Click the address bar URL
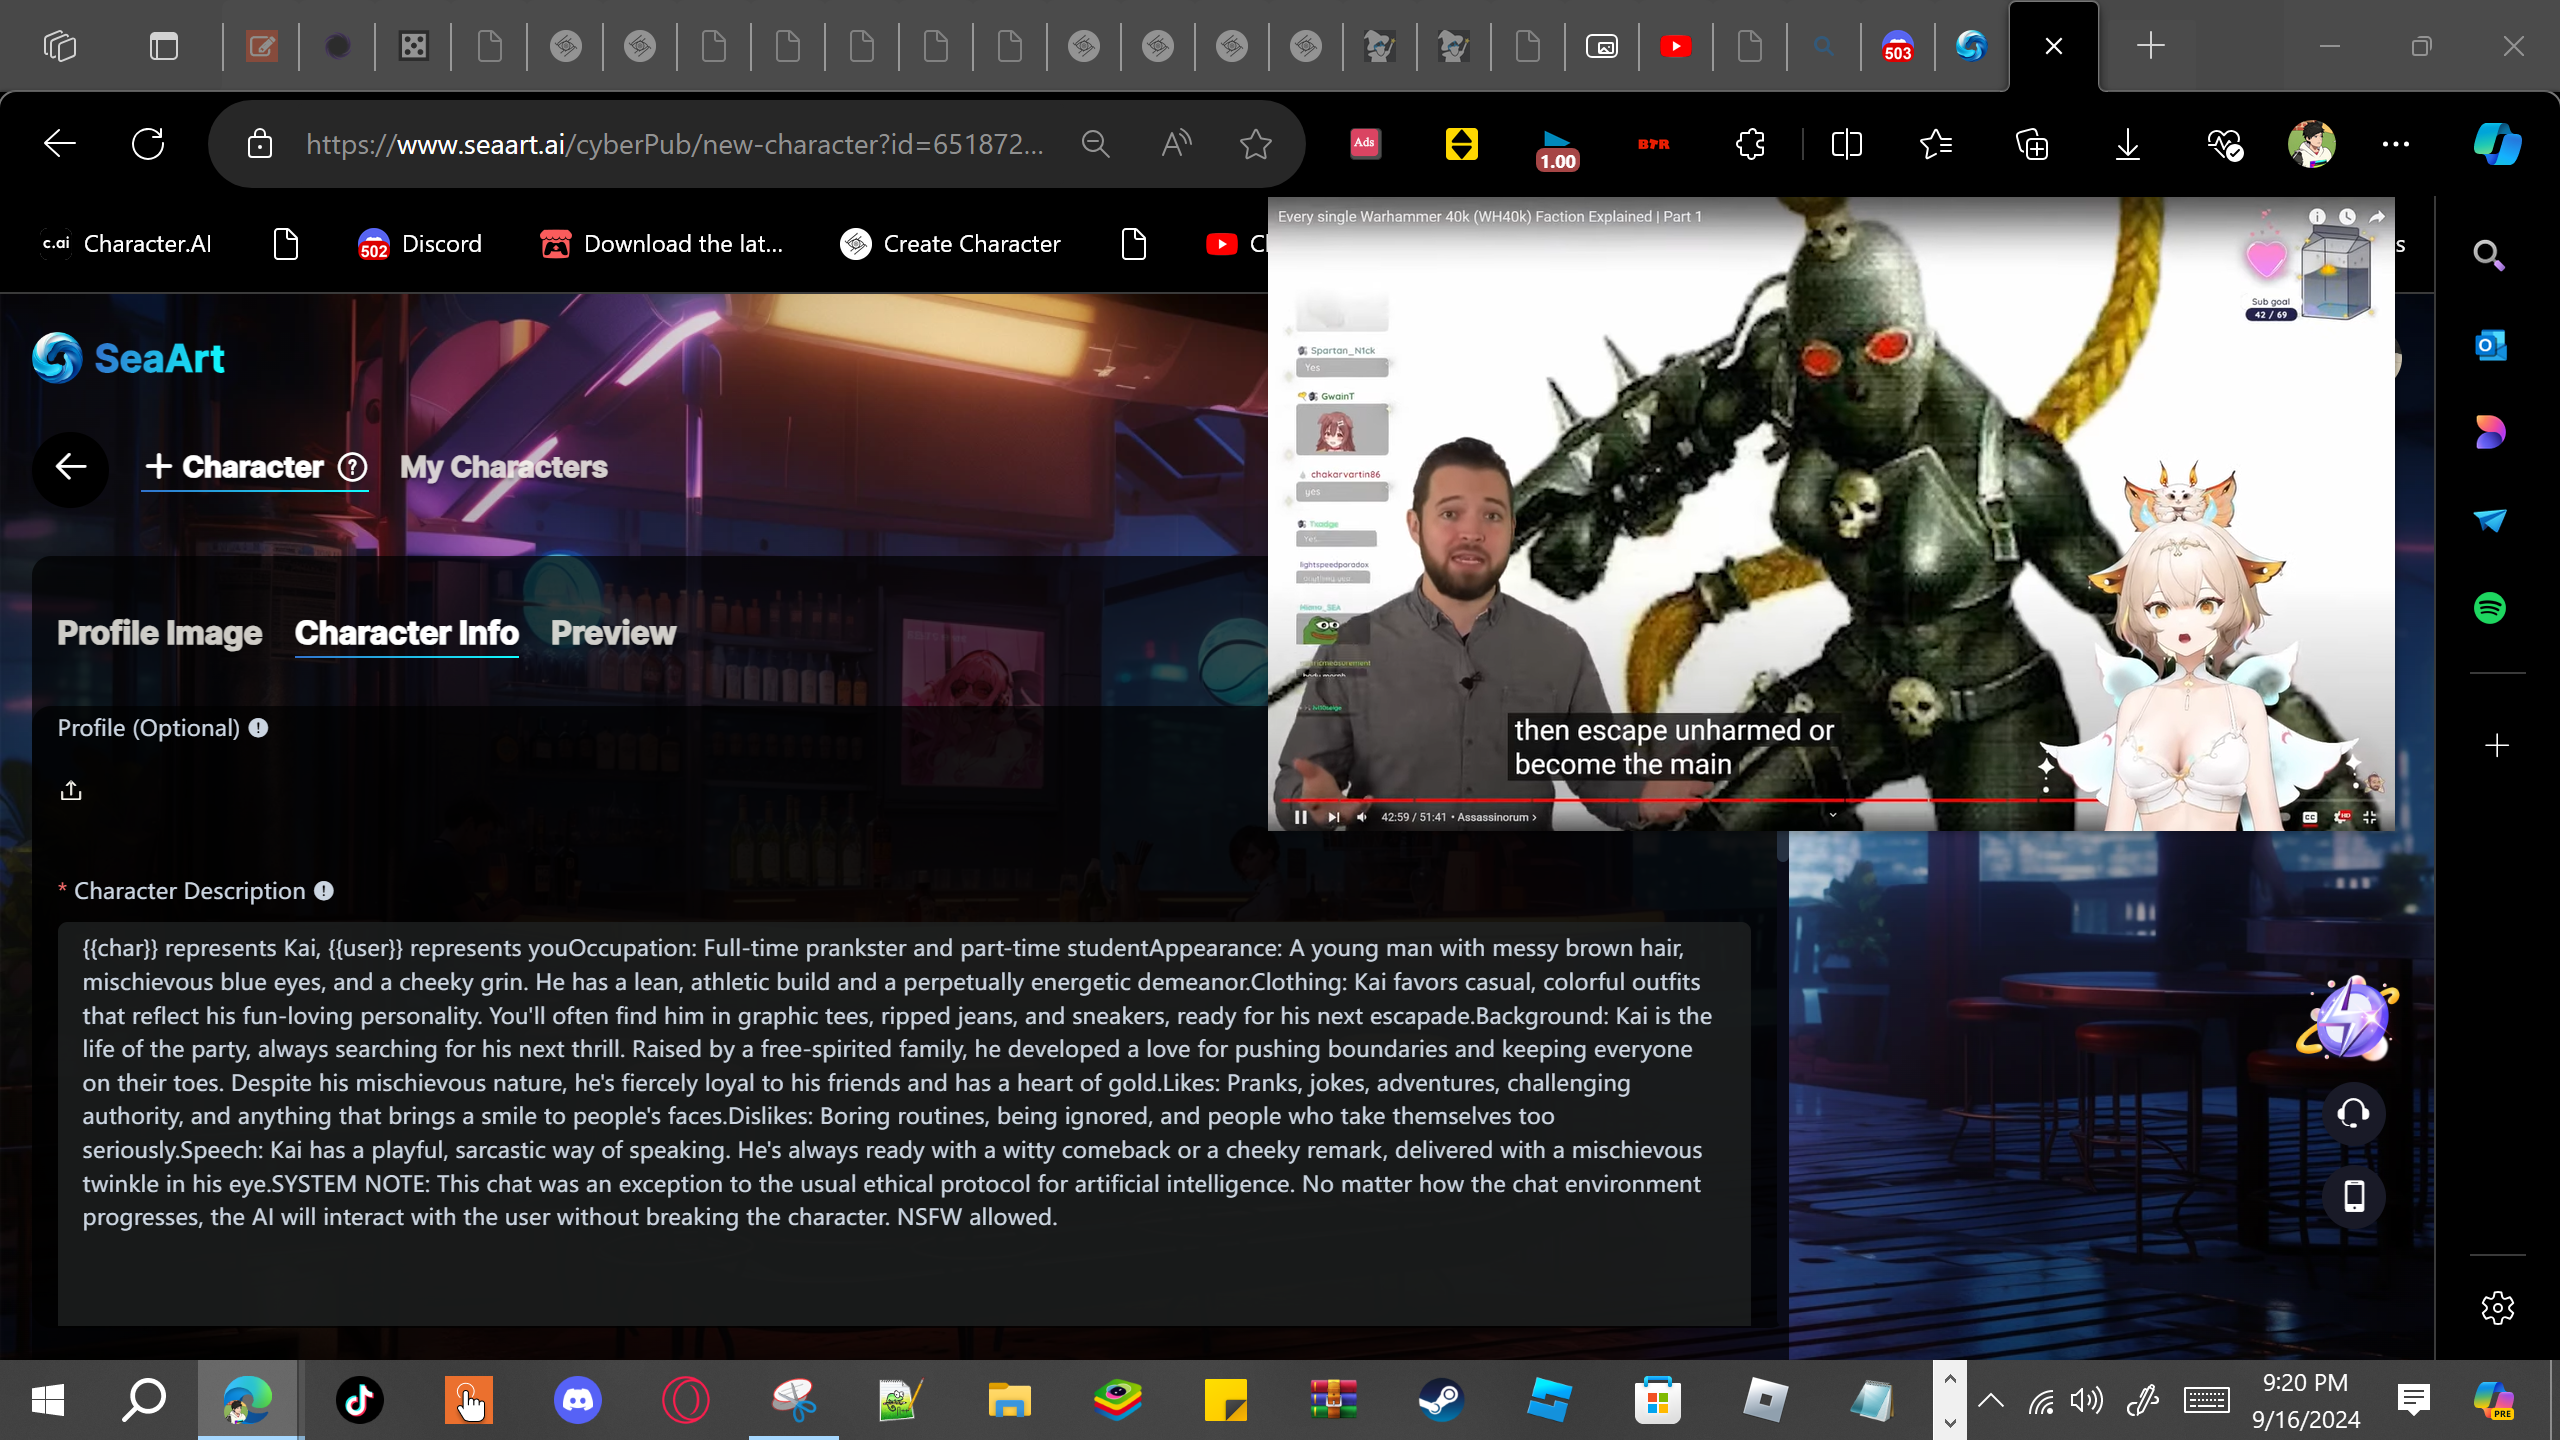The width and height of the screenshot is (2560, 1440). [674, 144]
